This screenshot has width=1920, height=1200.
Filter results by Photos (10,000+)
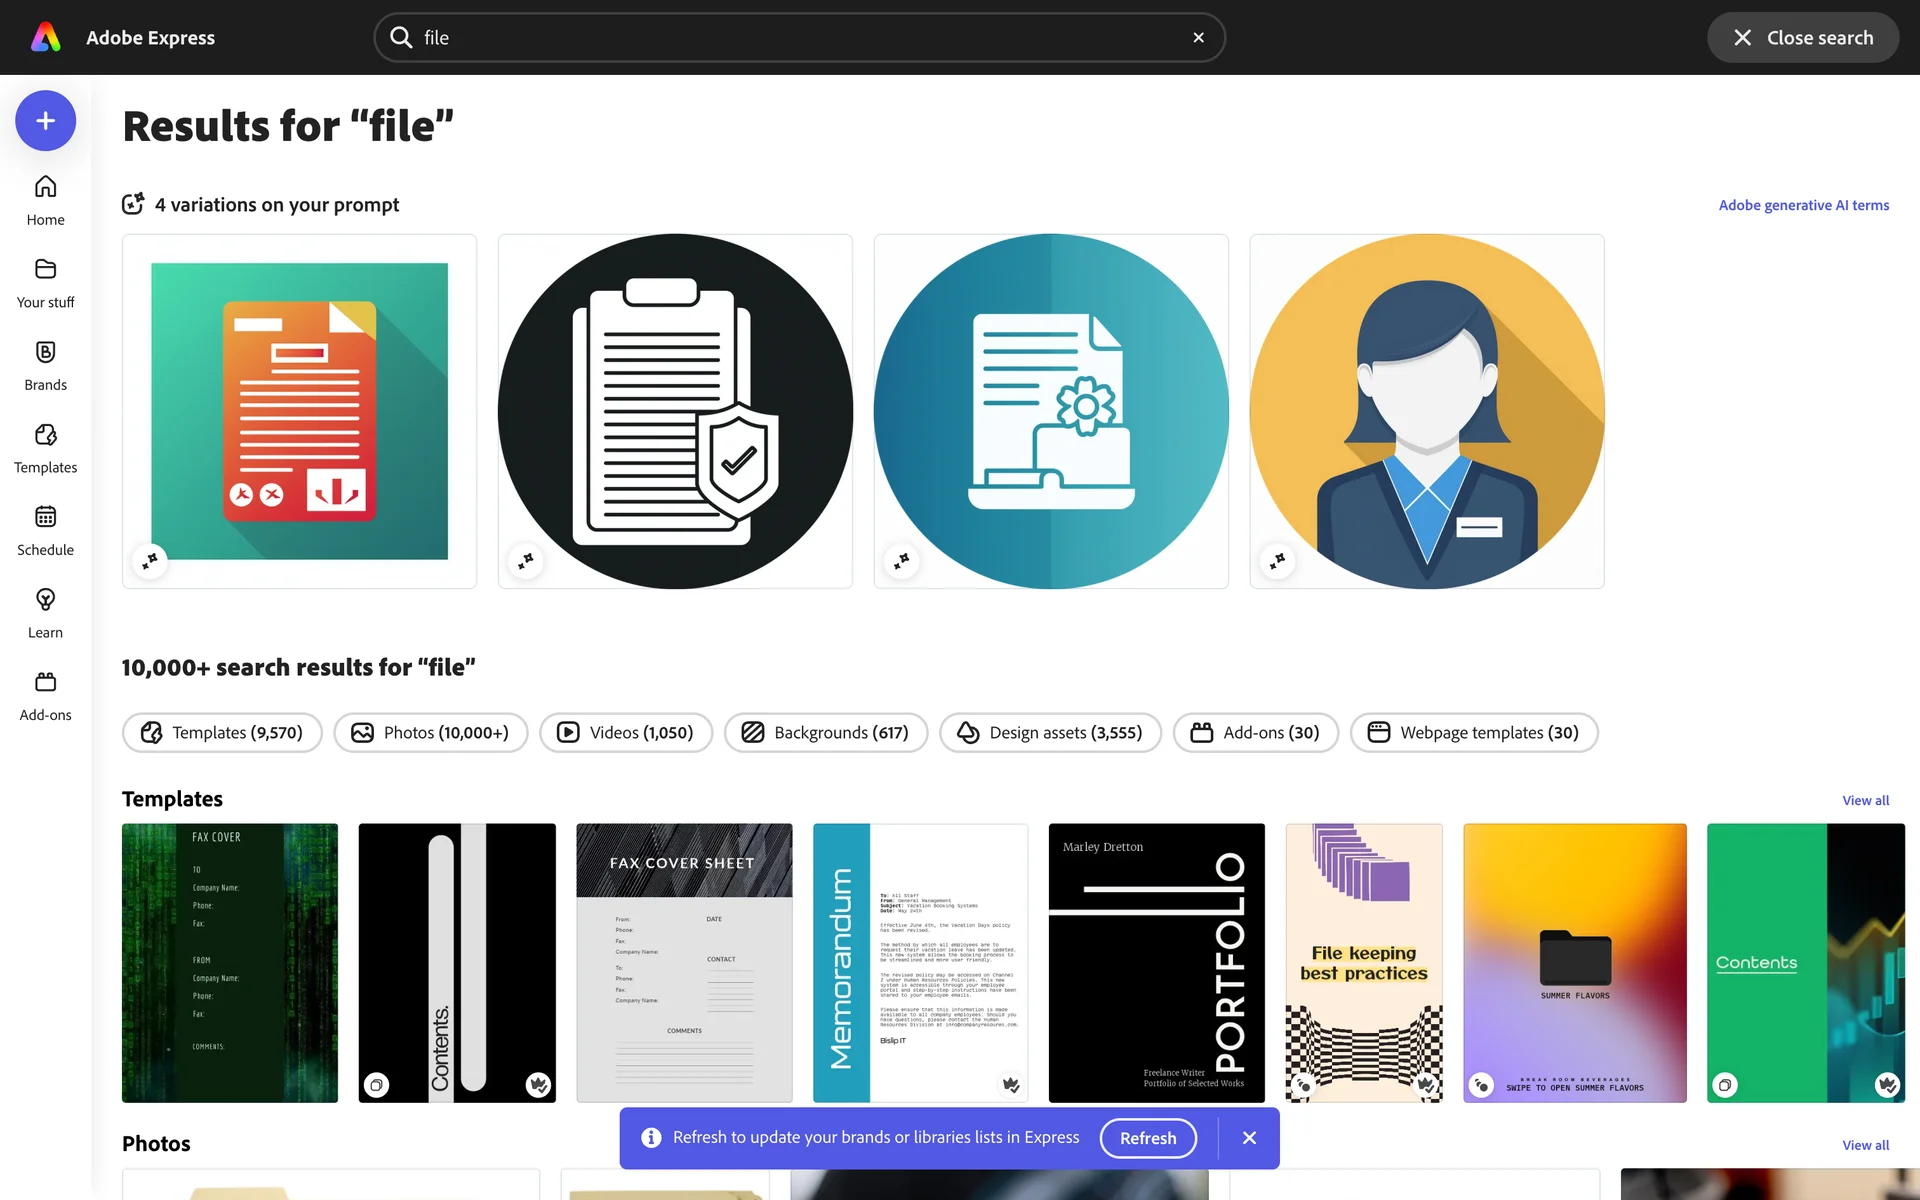[431, 733]
